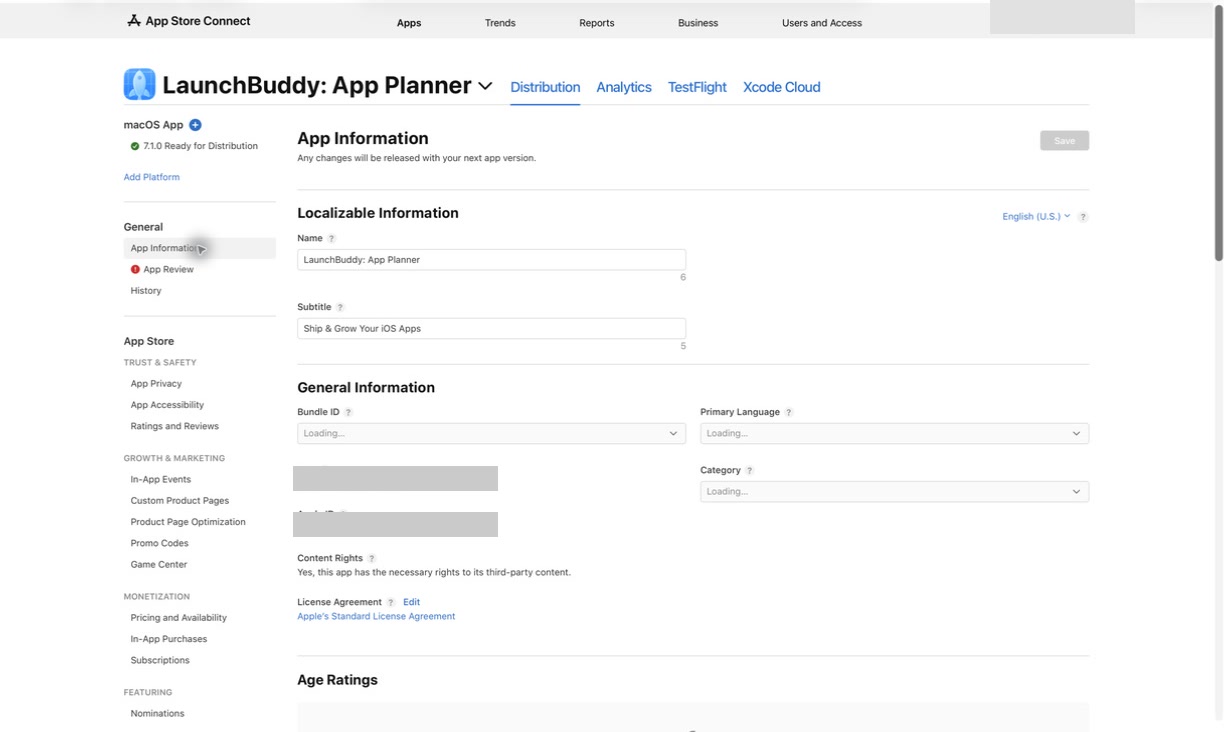Open Trends in top navigation
1224x732 pixels.
[500, 23]
